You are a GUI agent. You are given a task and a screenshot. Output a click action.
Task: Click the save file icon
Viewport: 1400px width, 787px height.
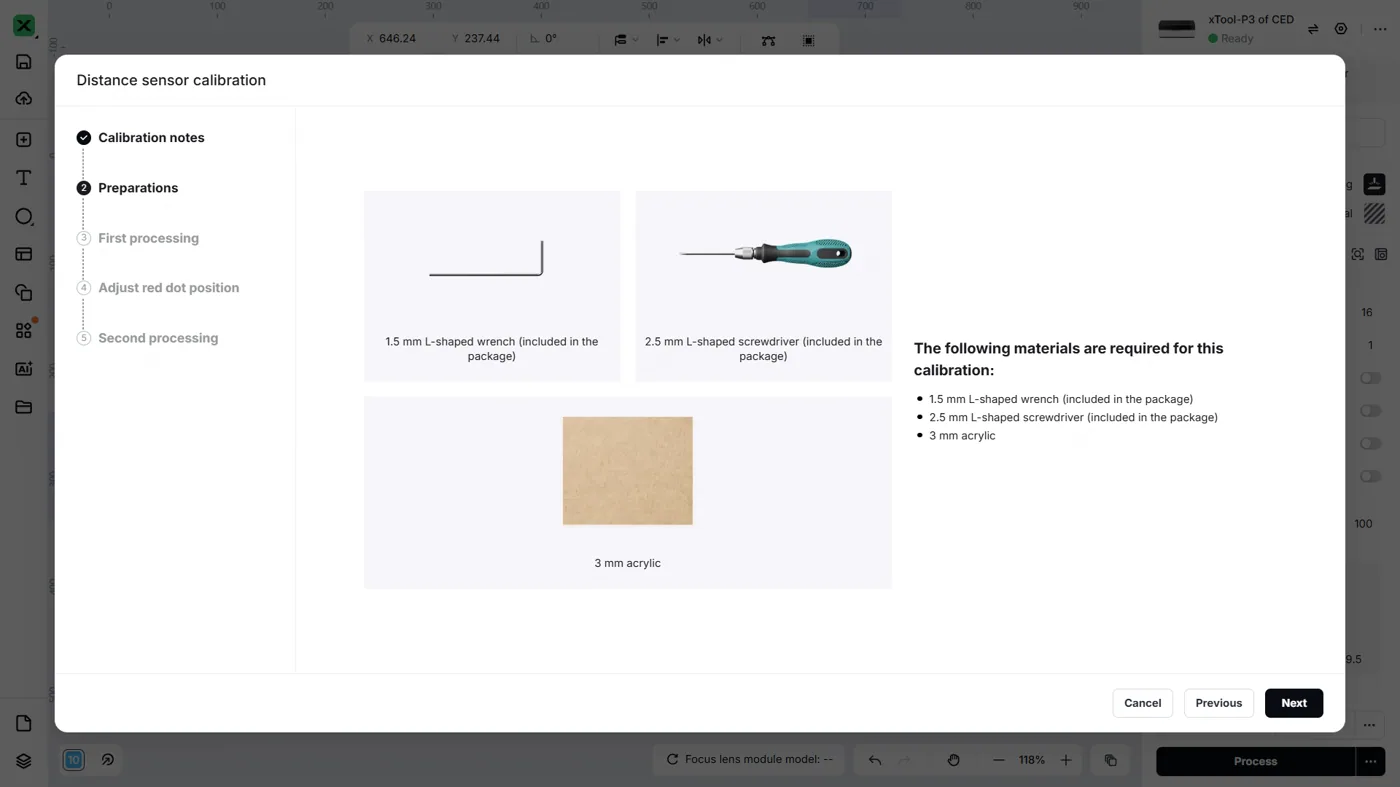click(x=24, y=62)
